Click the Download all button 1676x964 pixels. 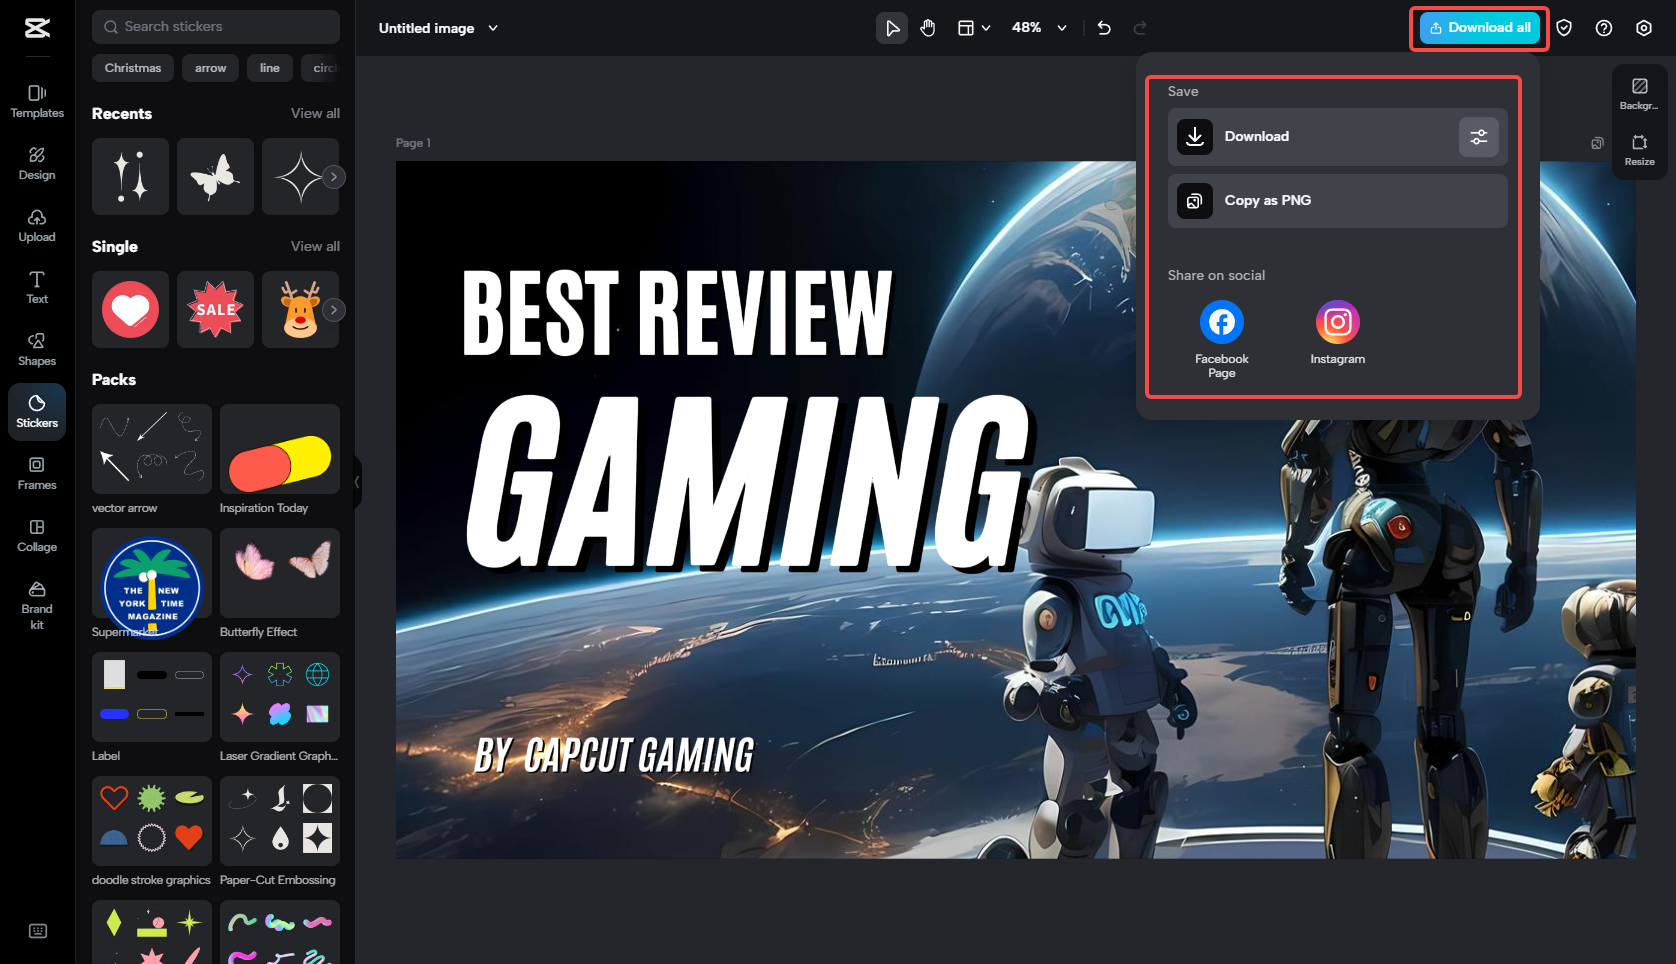1480,28
